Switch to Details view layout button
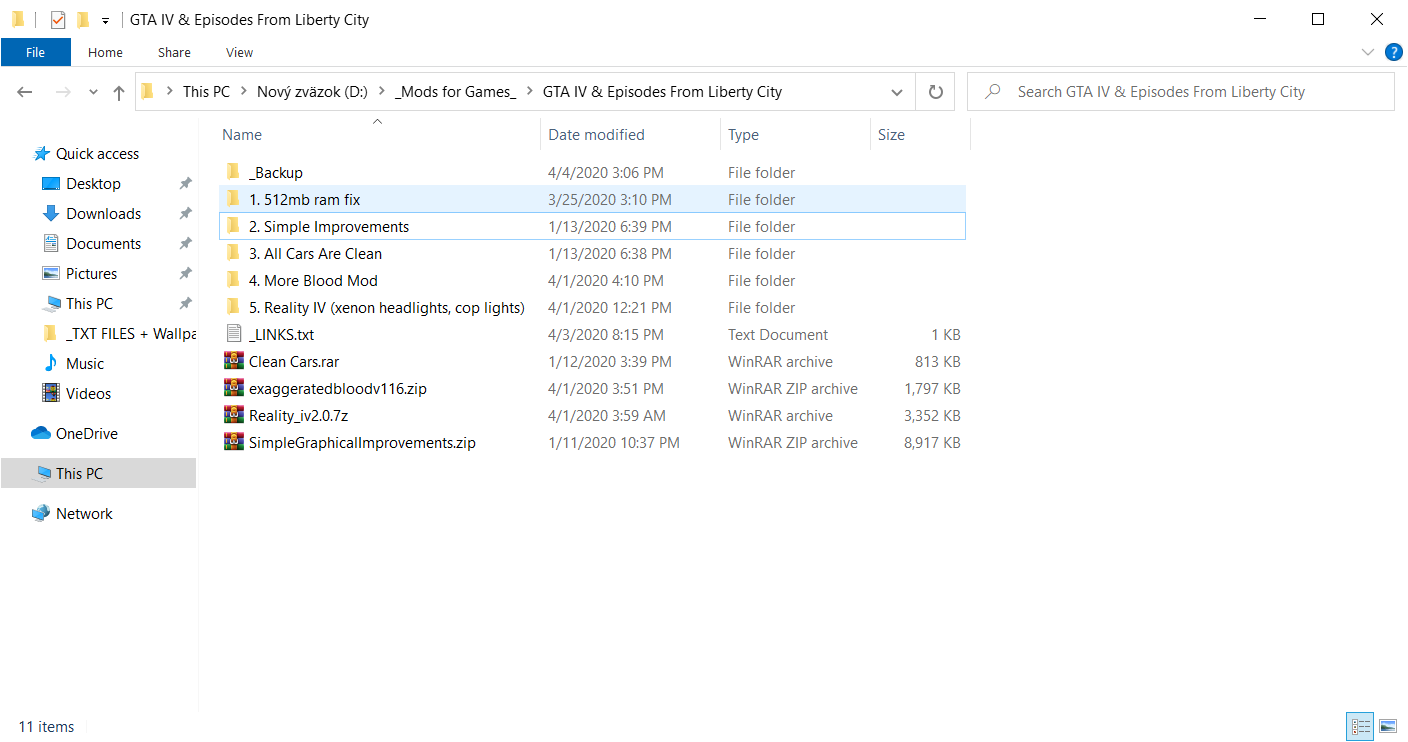1408x742 pixels. (1360, 726)
